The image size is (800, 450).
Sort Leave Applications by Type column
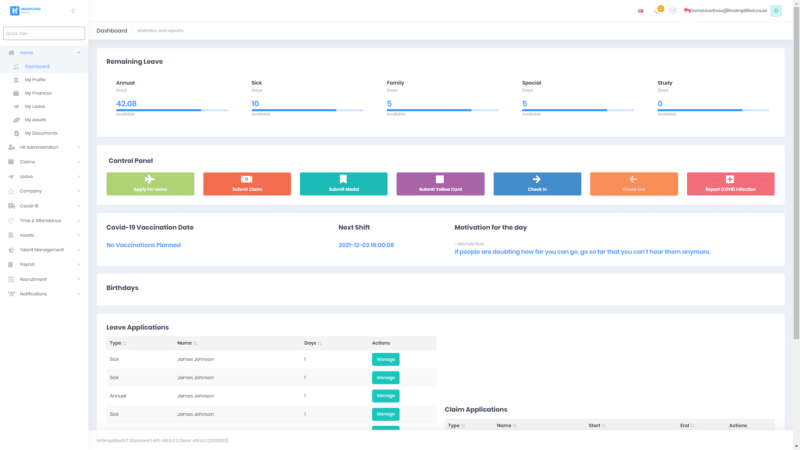point(124,343)
